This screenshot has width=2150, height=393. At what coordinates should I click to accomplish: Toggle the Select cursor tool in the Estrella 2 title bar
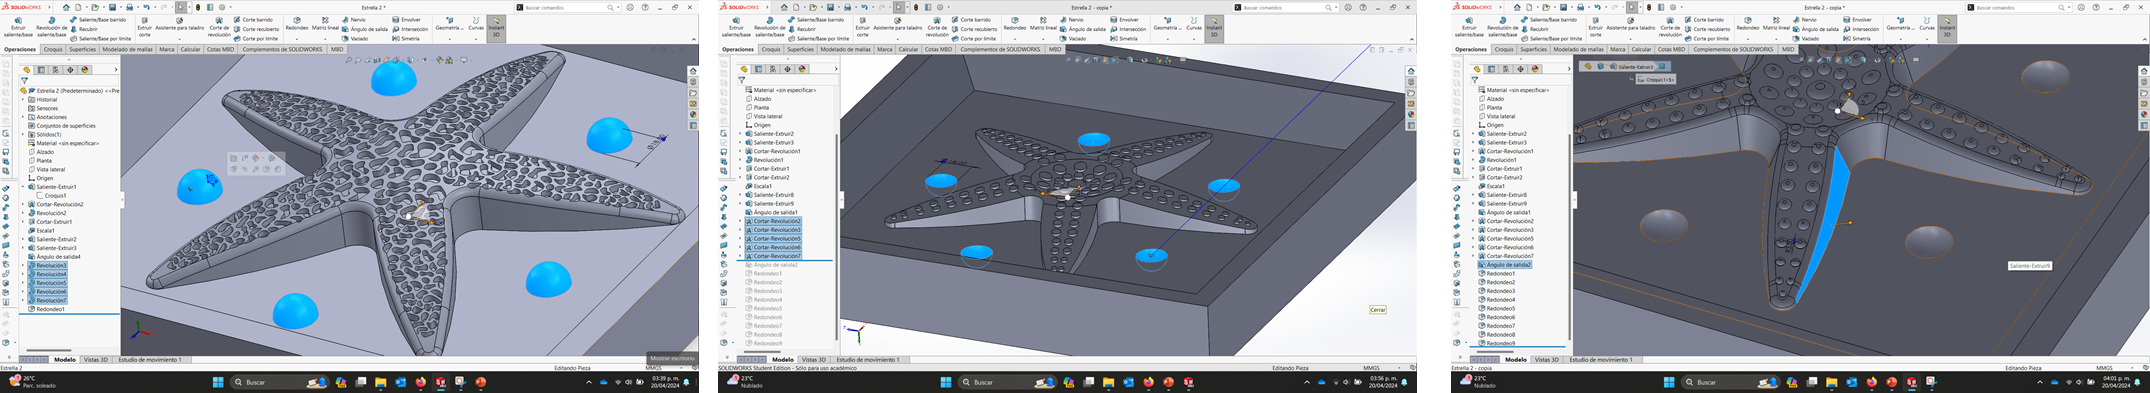click(181, 7)
